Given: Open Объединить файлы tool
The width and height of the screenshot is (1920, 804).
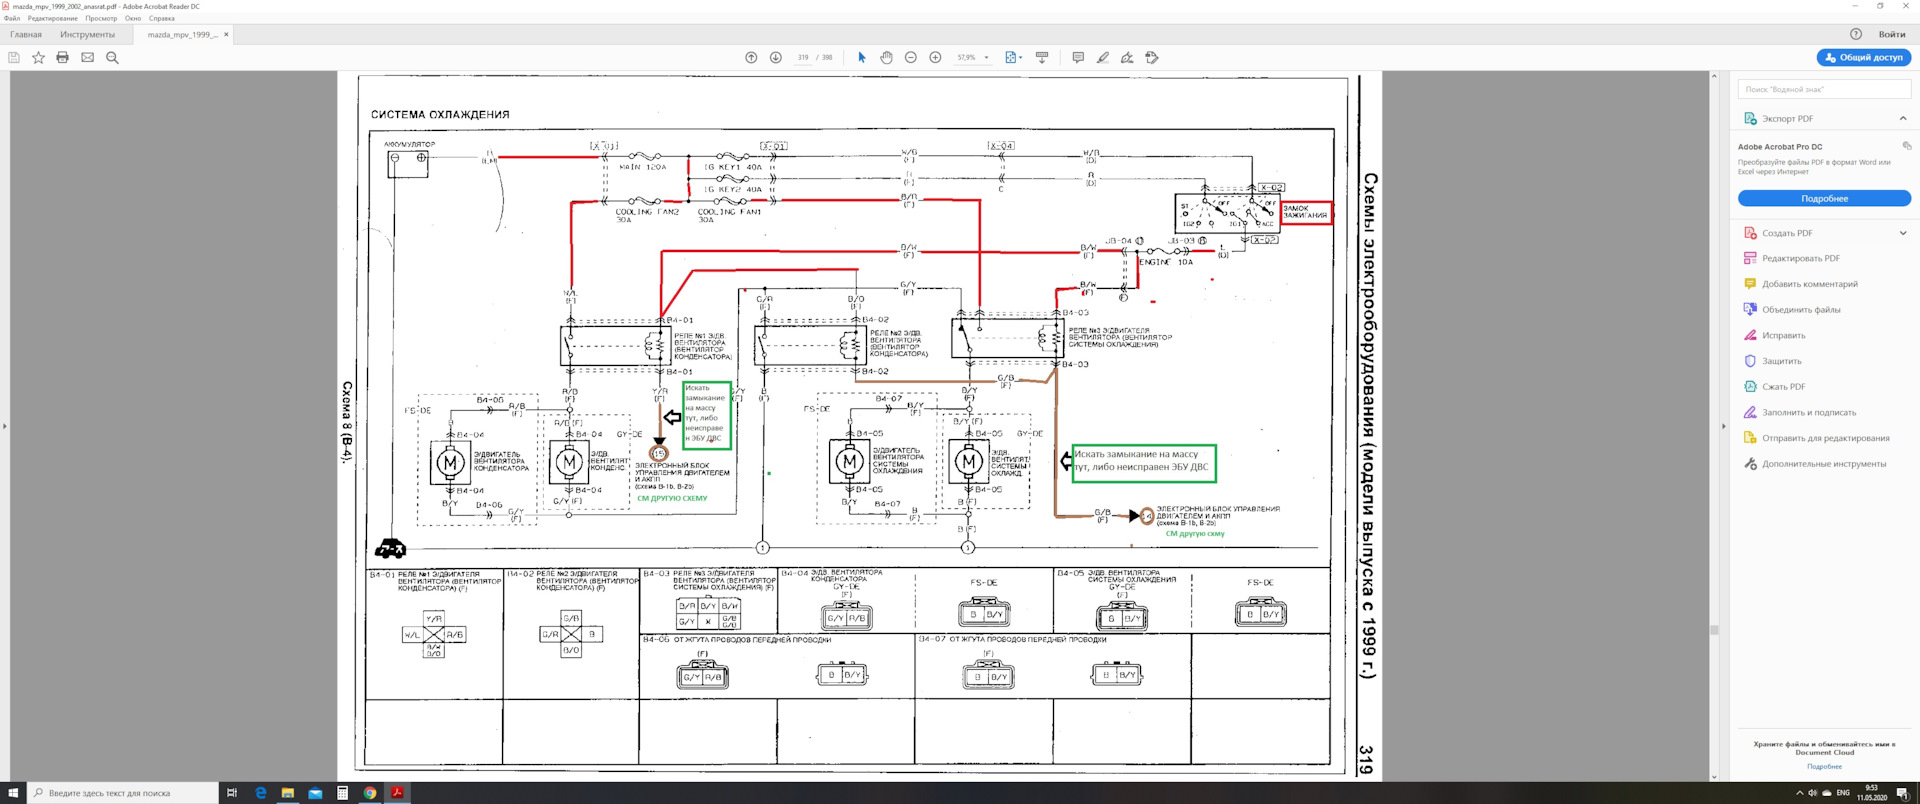Looking at the screenshot, I should [1800, 310].
